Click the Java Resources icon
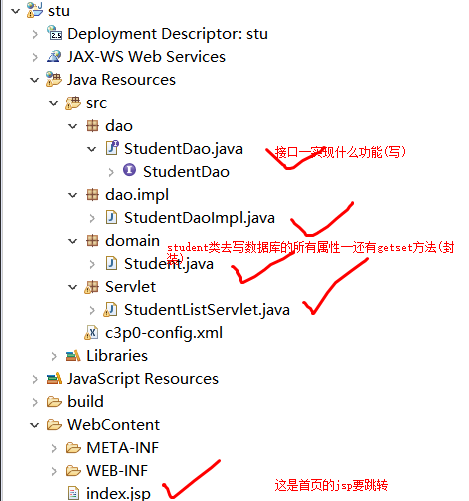 click(54, 79)
